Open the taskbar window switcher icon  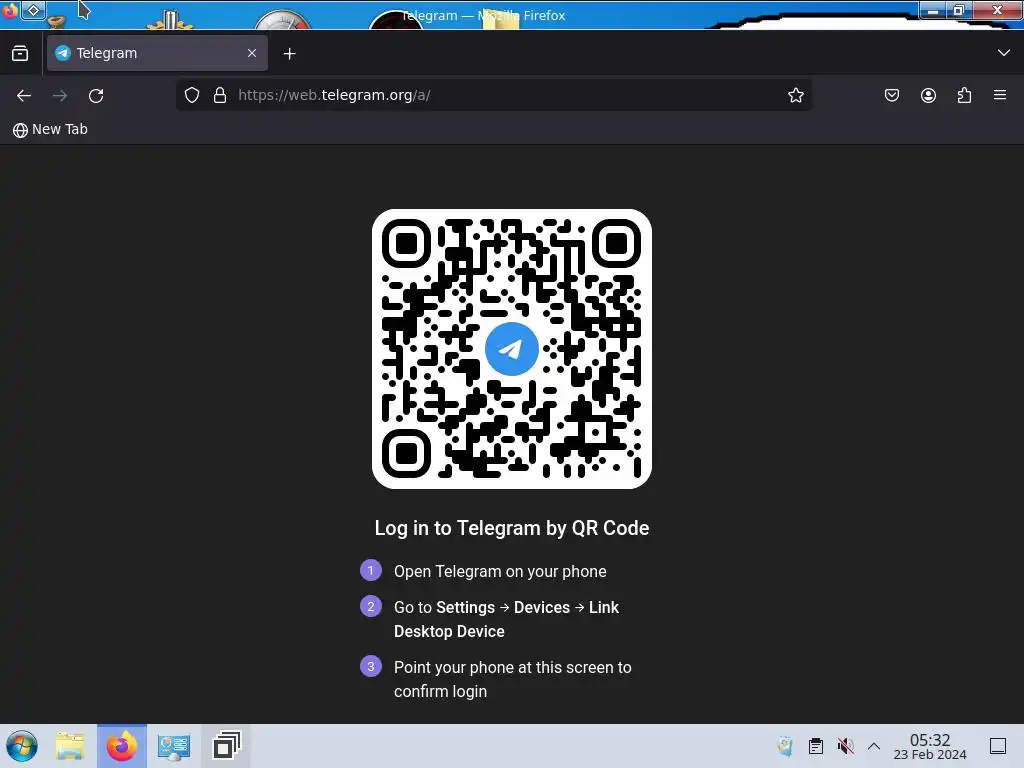(x=226, y=746)
